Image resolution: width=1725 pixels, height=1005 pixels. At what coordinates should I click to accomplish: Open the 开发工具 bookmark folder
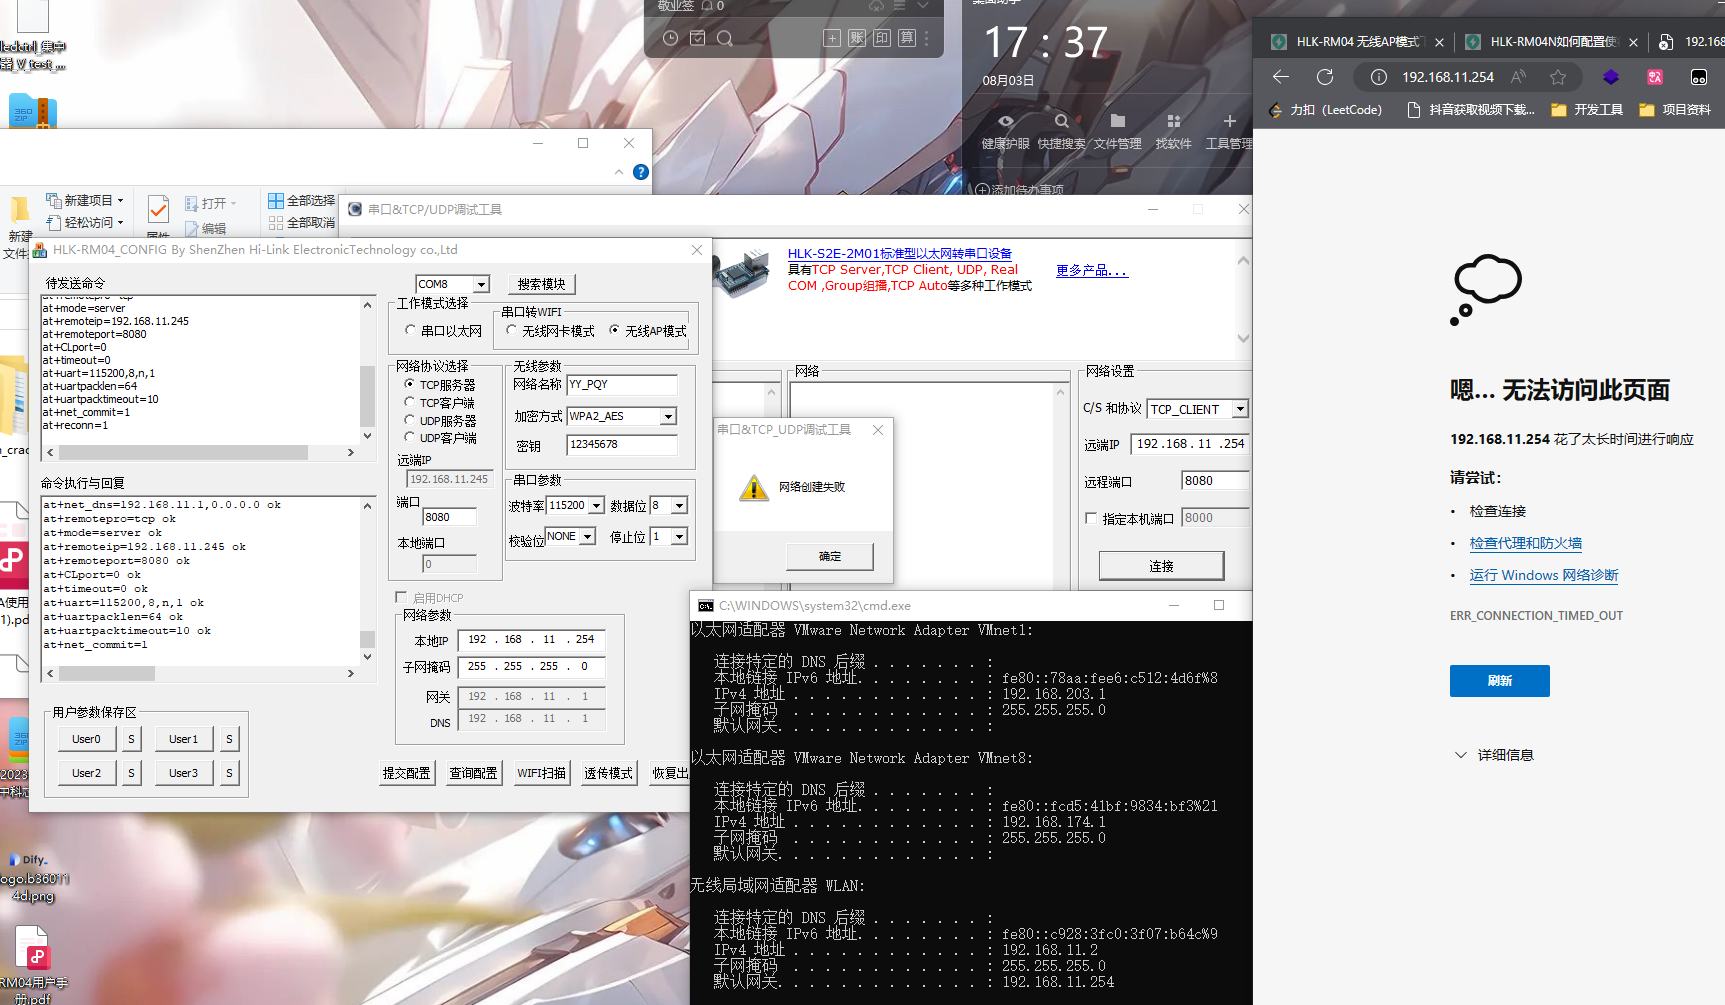pos(1587,110)
